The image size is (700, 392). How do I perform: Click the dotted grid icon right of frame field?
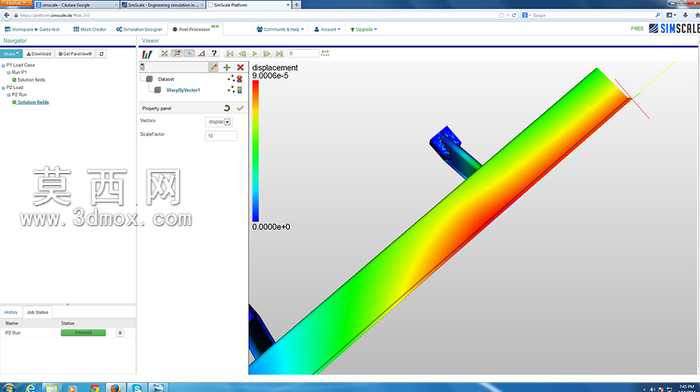[325, 53]
